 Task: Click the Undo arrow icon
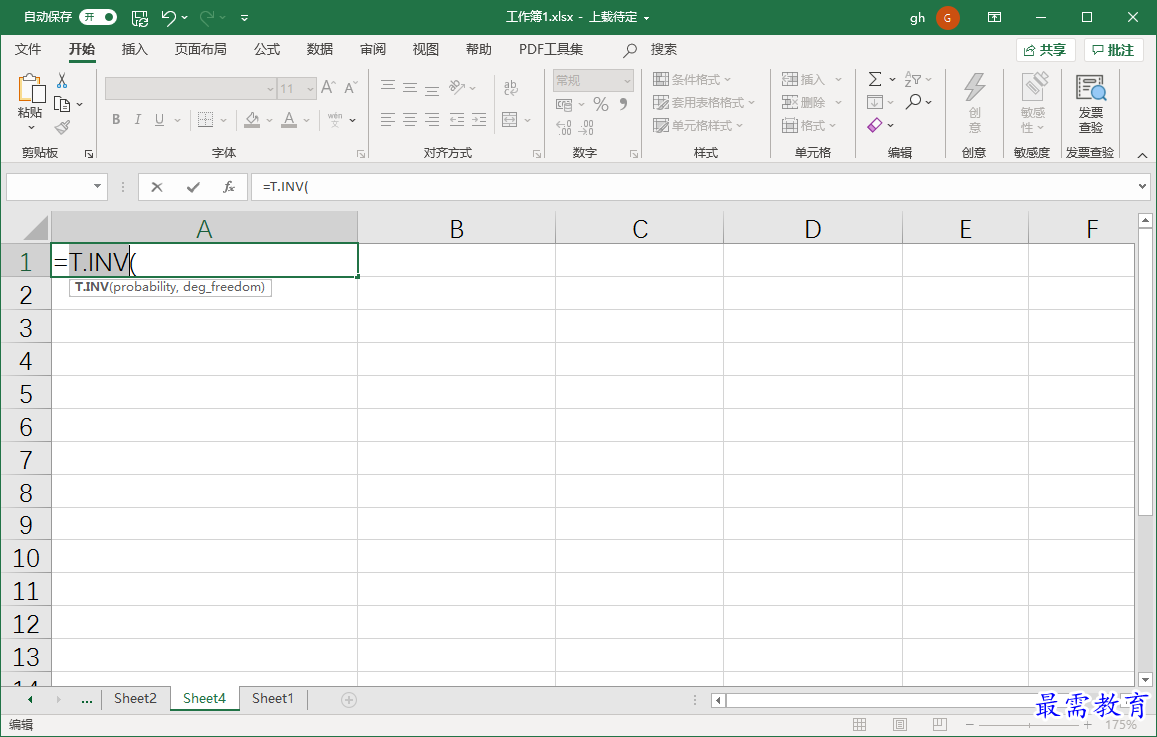pos(168,18)
